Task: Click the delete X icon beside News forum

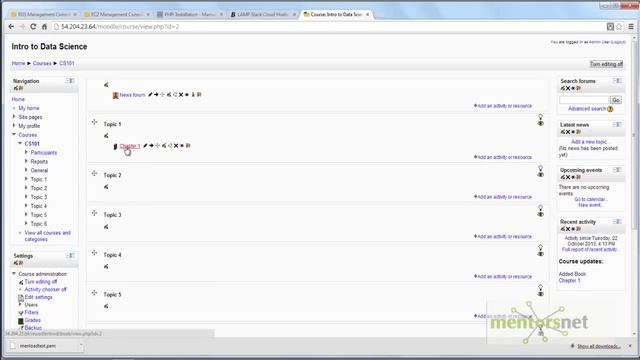Action: (181, 95)
